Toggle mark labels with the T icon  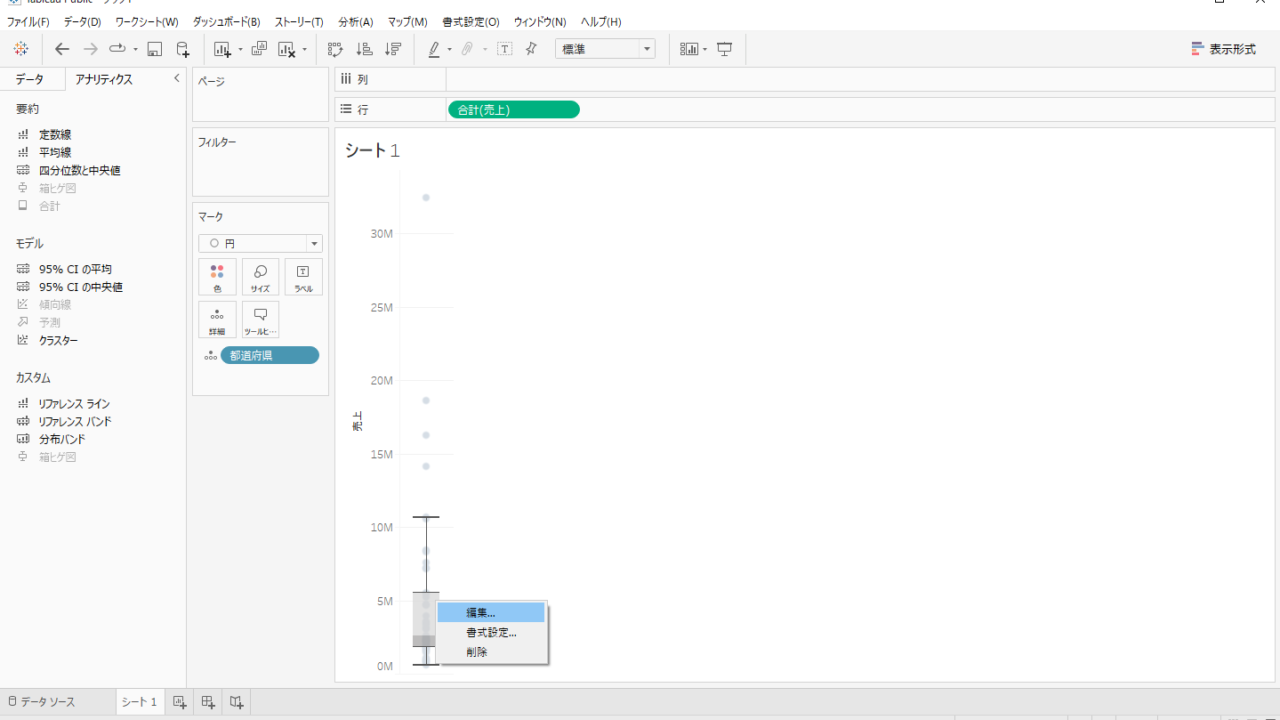click(505, 49)
